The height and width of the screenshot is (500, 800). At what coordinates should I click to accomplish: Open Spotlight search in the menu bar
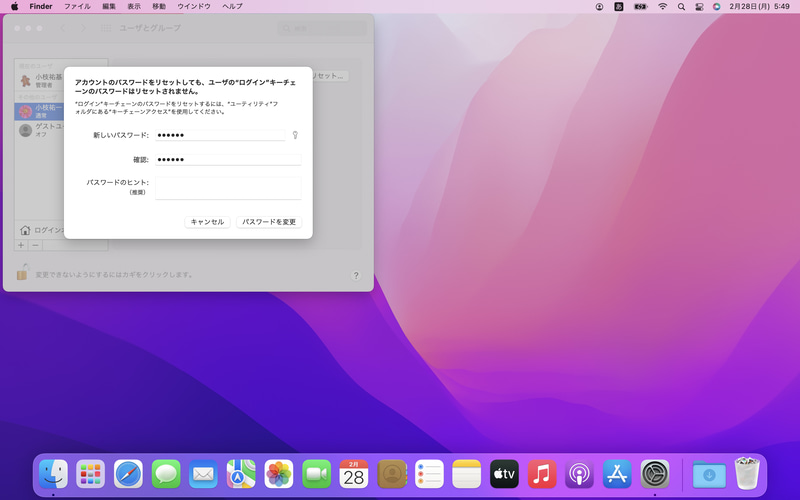[681, 7]
